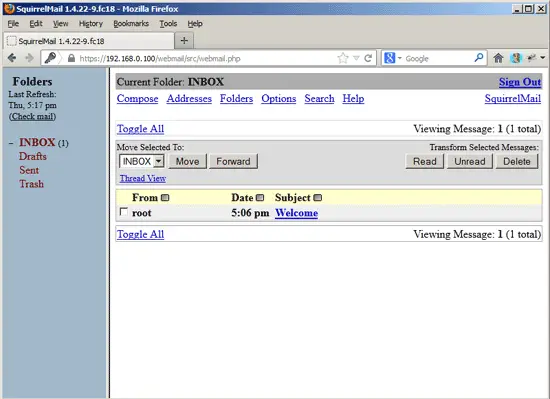Click the bookmark star icon
Viewport: 550px width, 399px height.
click(343, 58)
